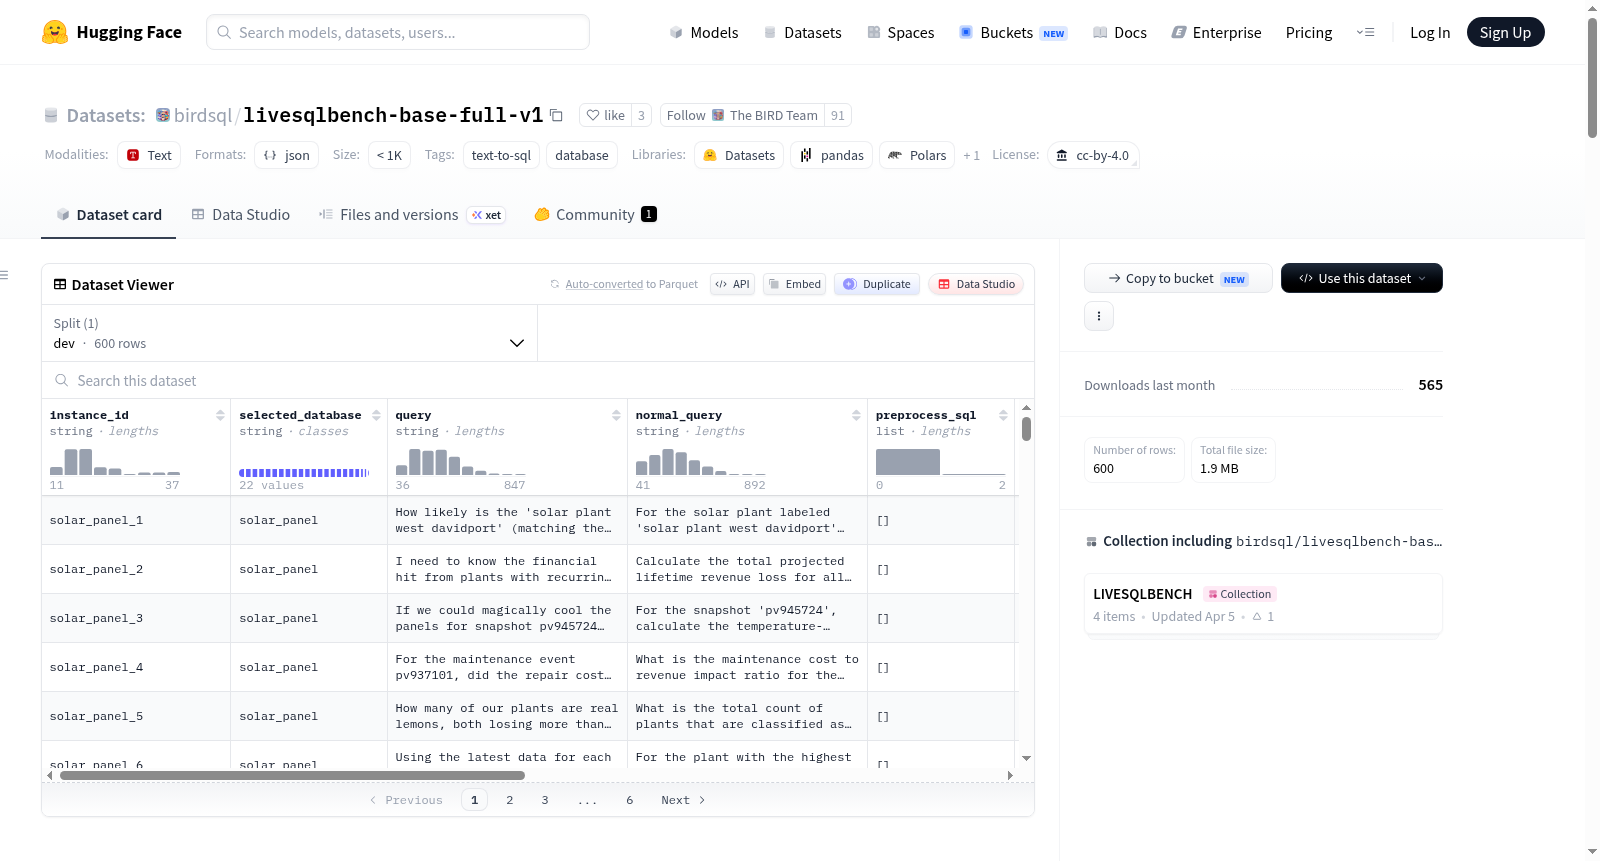Focus the Search this dataset field
The height and width of the screenshot is (861, 1600).
(538, 381)
